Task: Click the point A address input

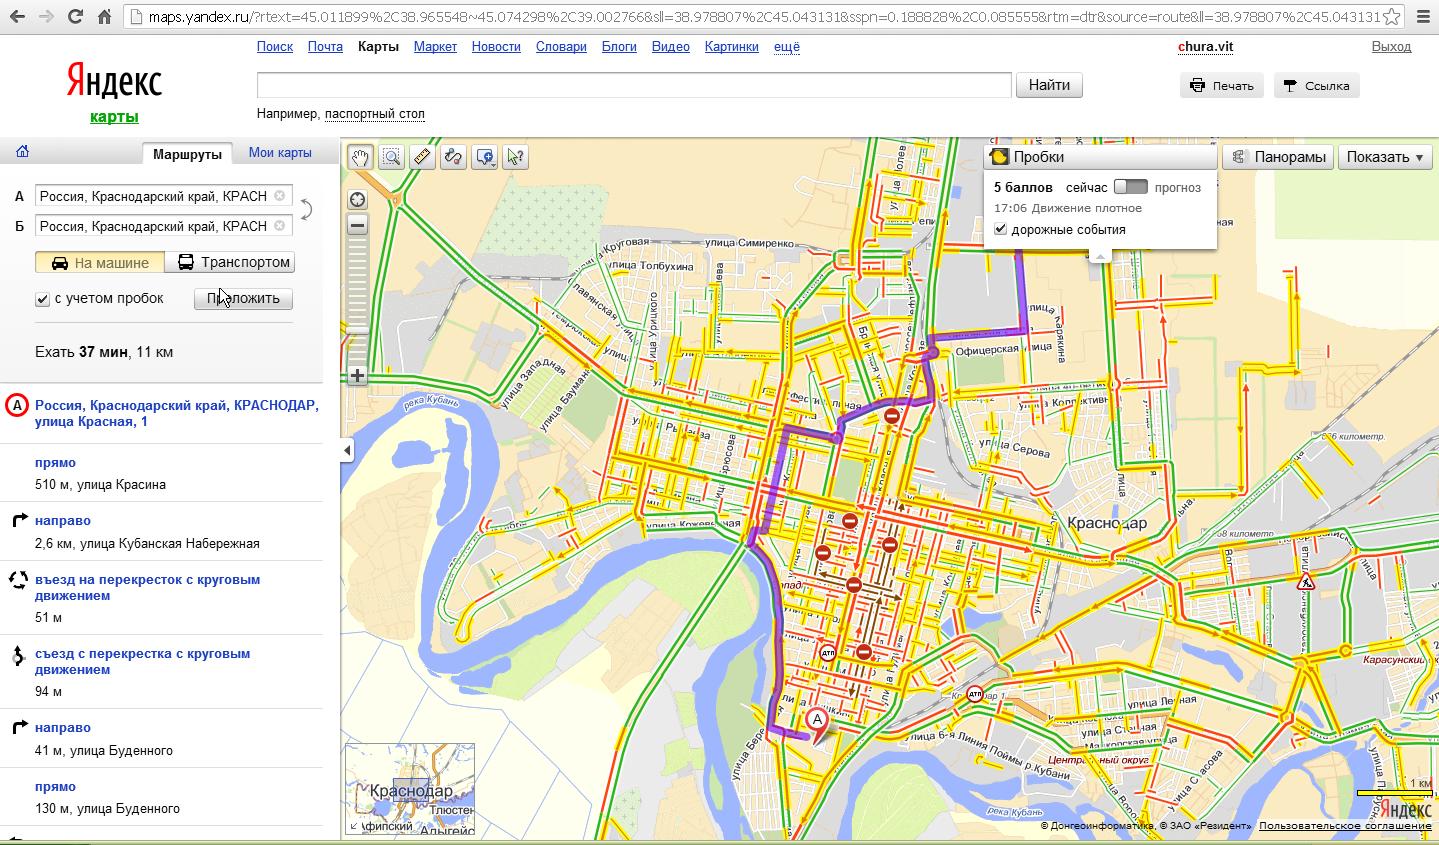Action: pyautogui.click(x=153, y=196)
